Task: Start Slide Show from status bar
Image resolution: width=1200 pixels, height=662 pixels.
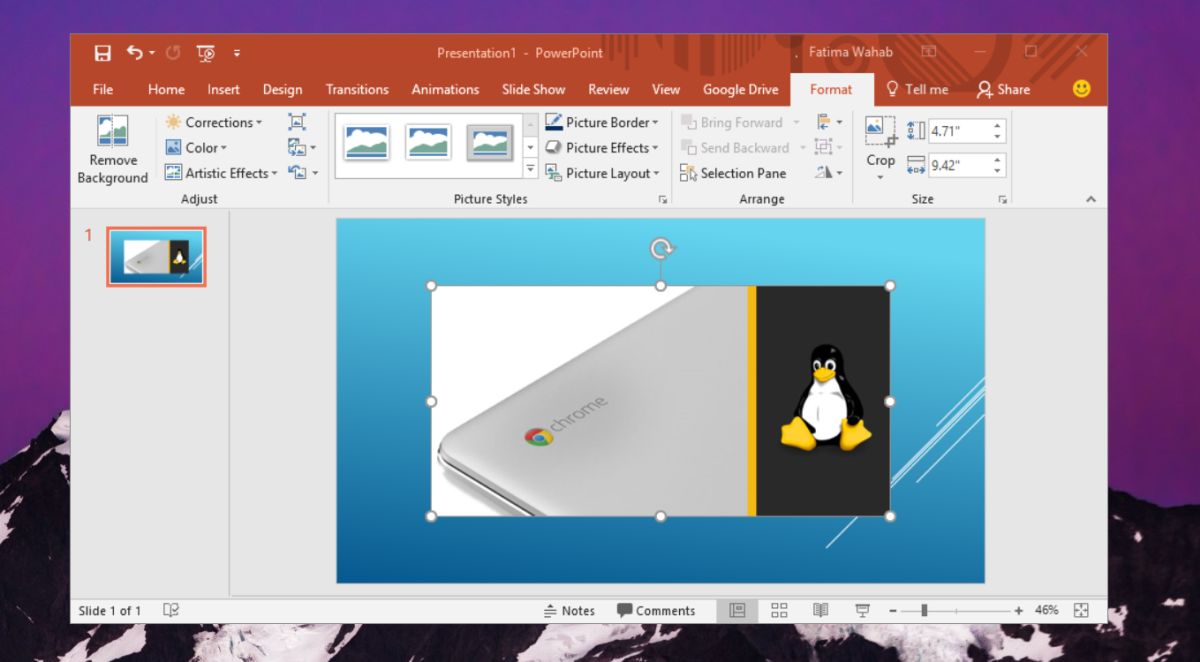Action: (861, 610)
